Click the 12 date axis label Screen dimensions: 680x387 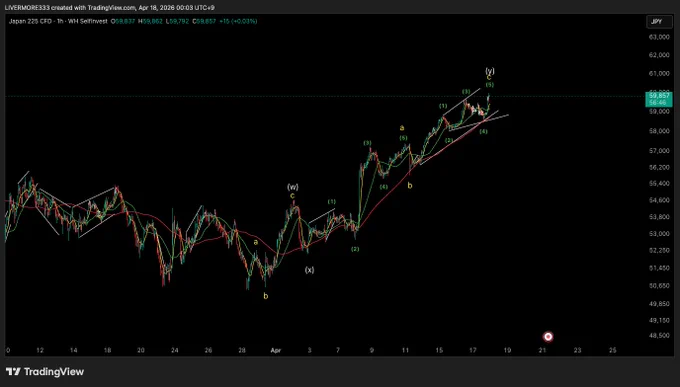[39, 351]
